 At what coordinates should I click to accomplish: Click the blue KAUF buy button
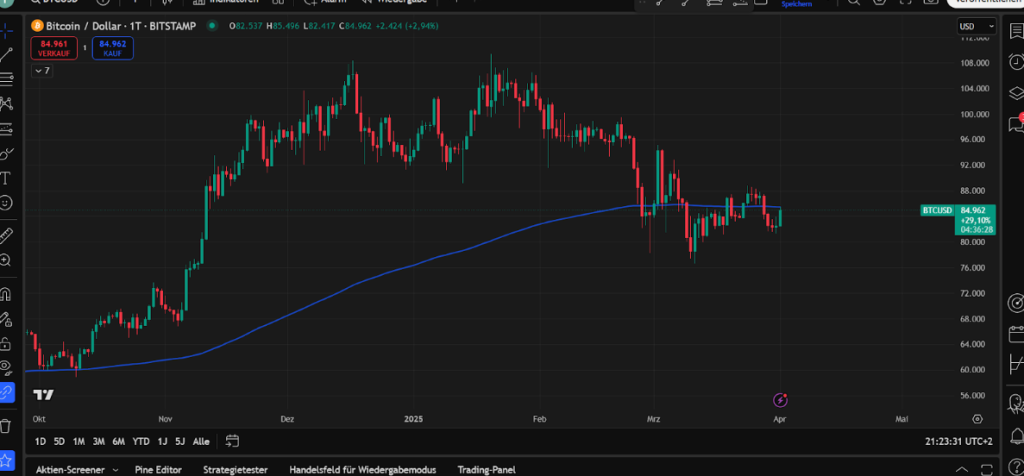tap(112, 47)
